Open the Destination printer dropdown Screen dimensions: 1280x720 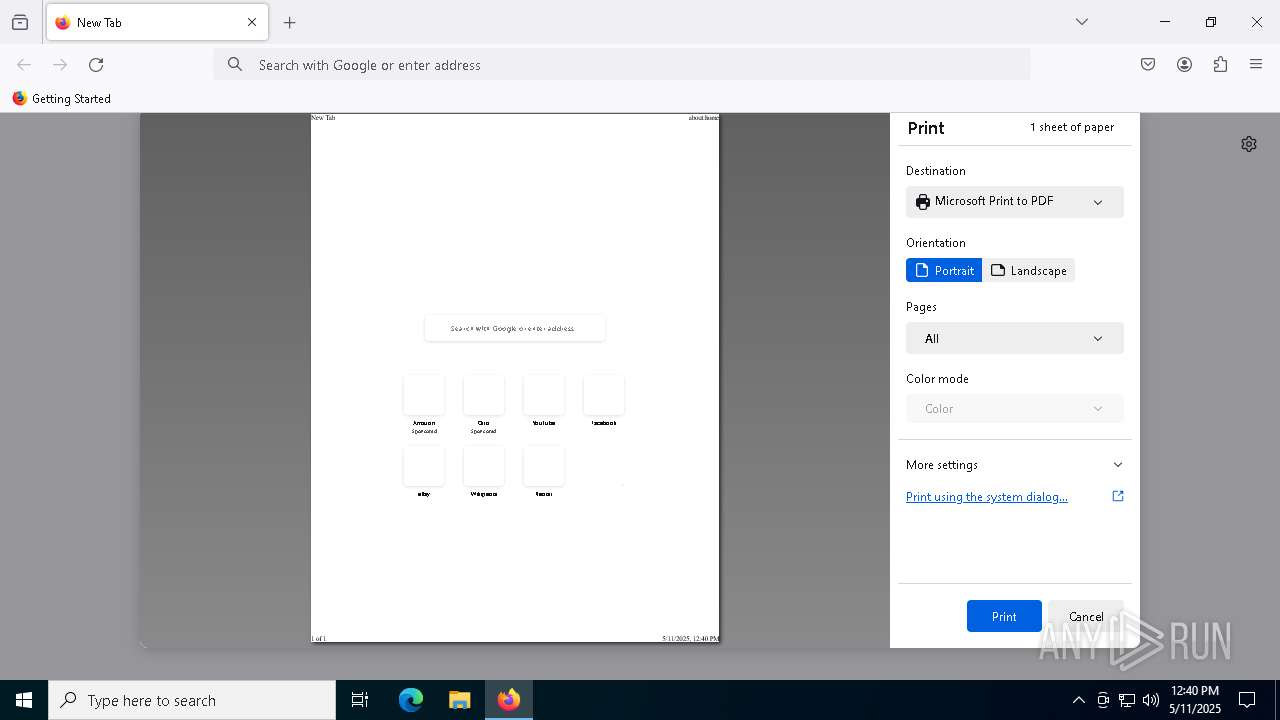pyautogui.click(x=1015, y=201)
